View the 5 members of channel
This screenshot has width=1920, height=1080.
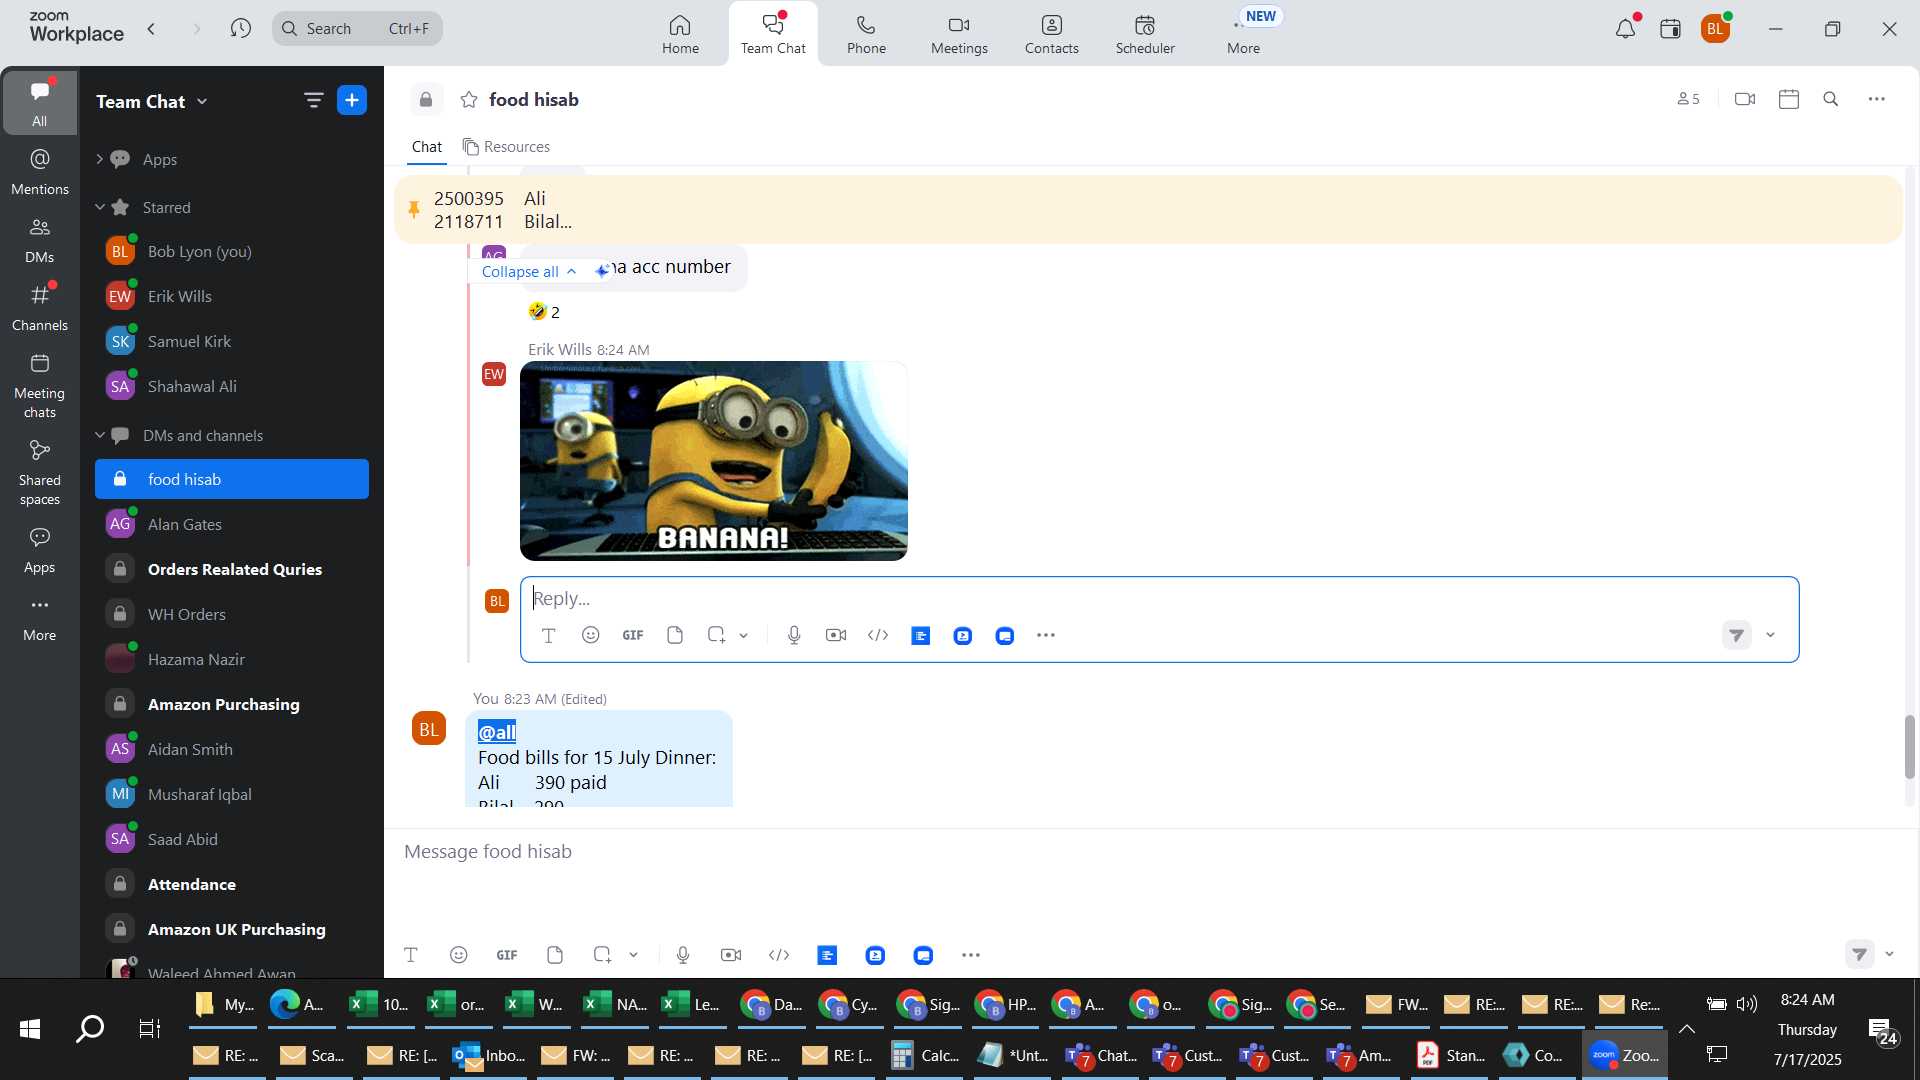[1689, 99]
